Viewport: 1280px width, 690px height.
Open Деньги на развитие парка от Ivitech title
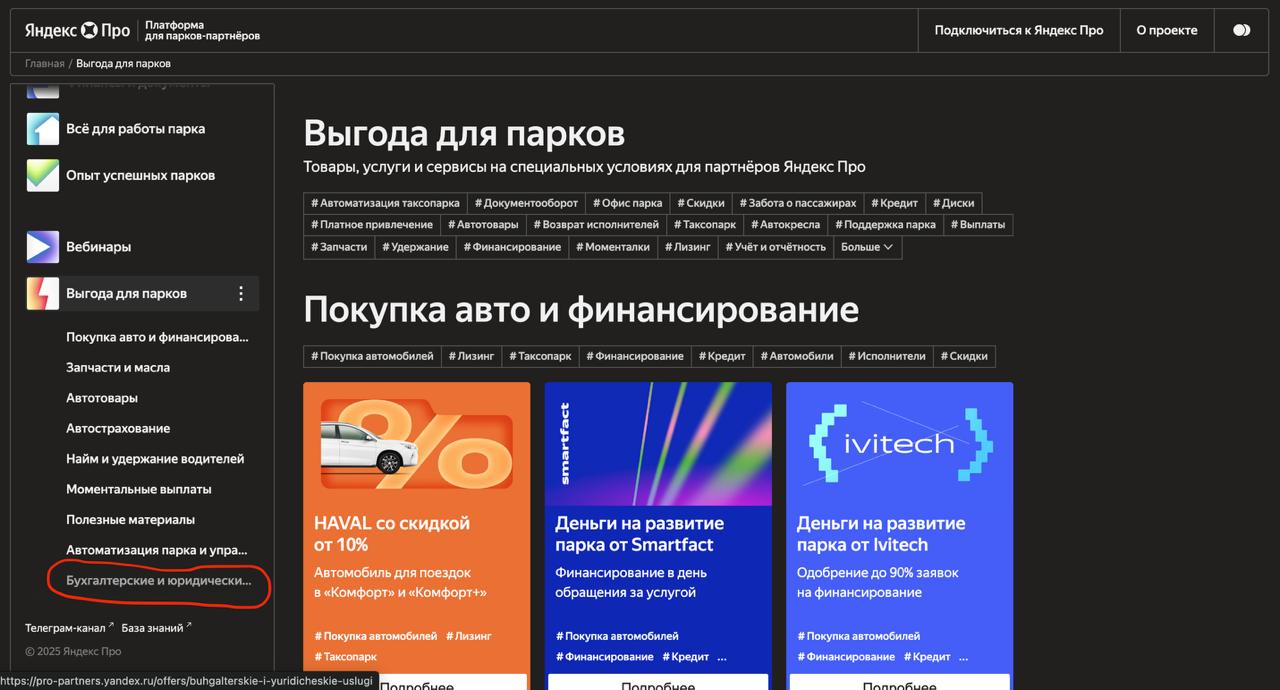(881, 534)
